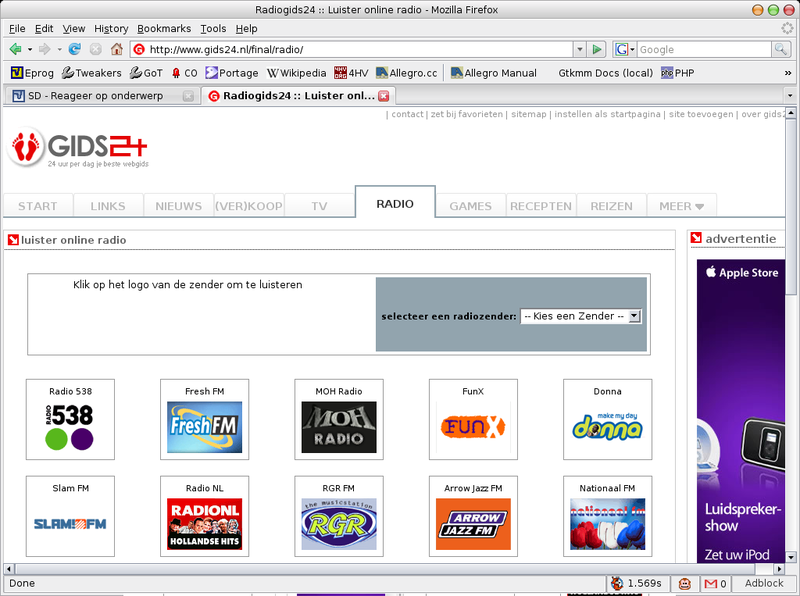
Task: Open the File menu
Action: point(17,29)
